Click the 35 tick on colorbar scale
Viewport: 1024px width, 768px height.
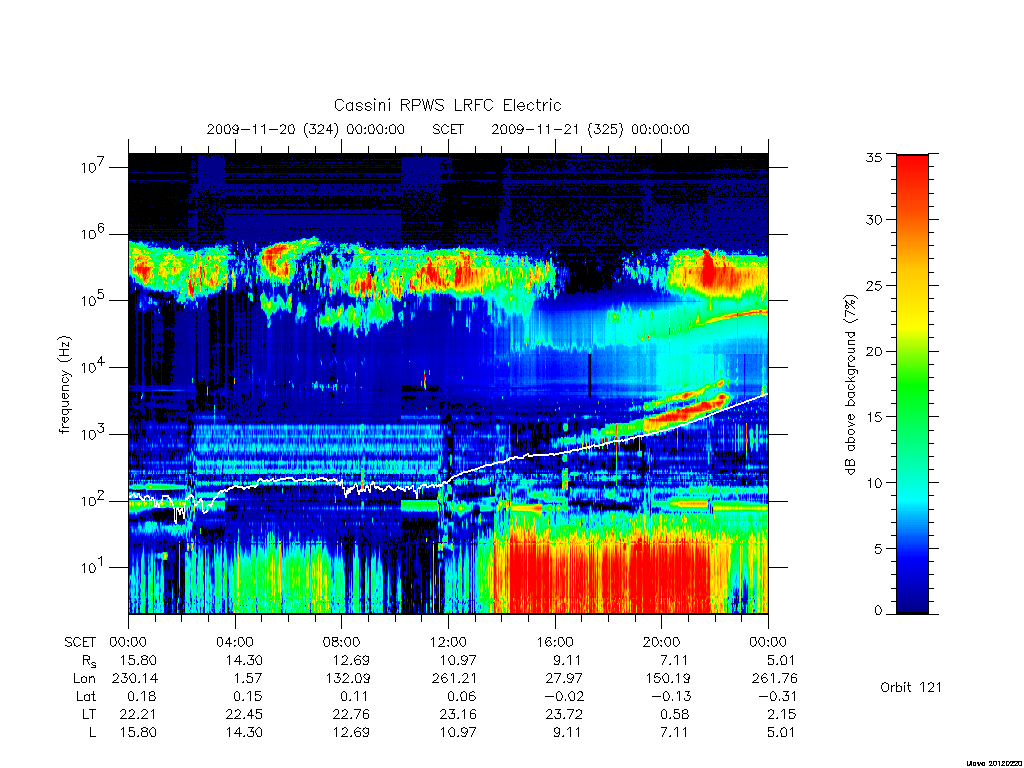coord(873,157)
